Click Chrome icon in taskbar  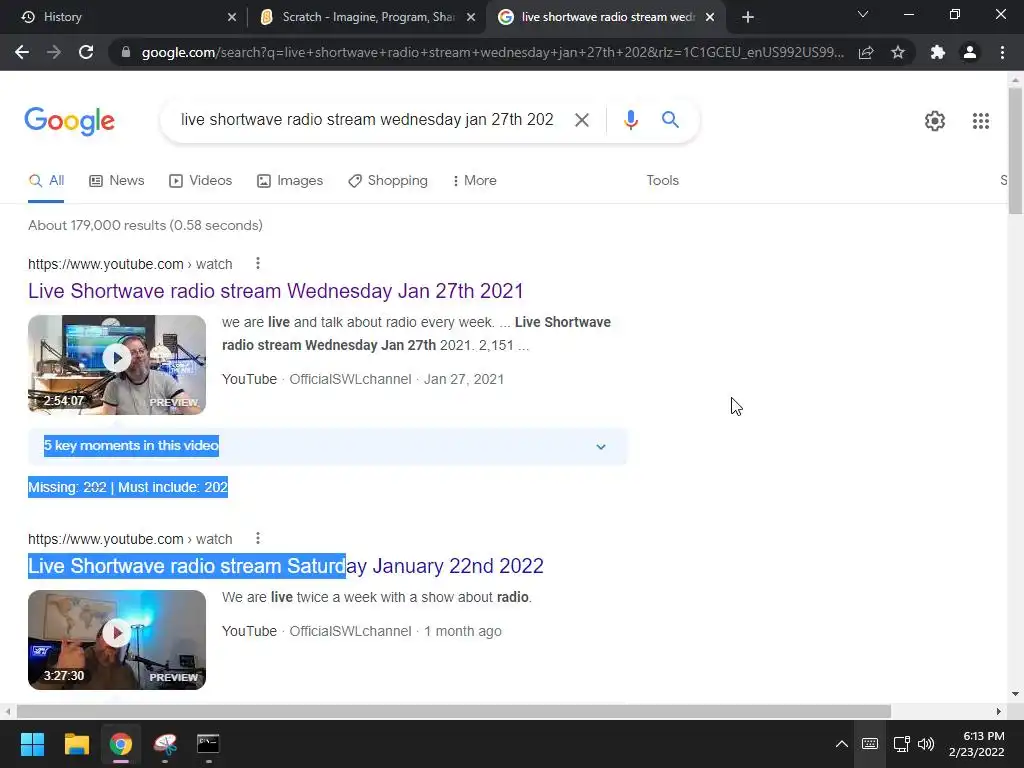pyautogui.click(x=120, y=744)
